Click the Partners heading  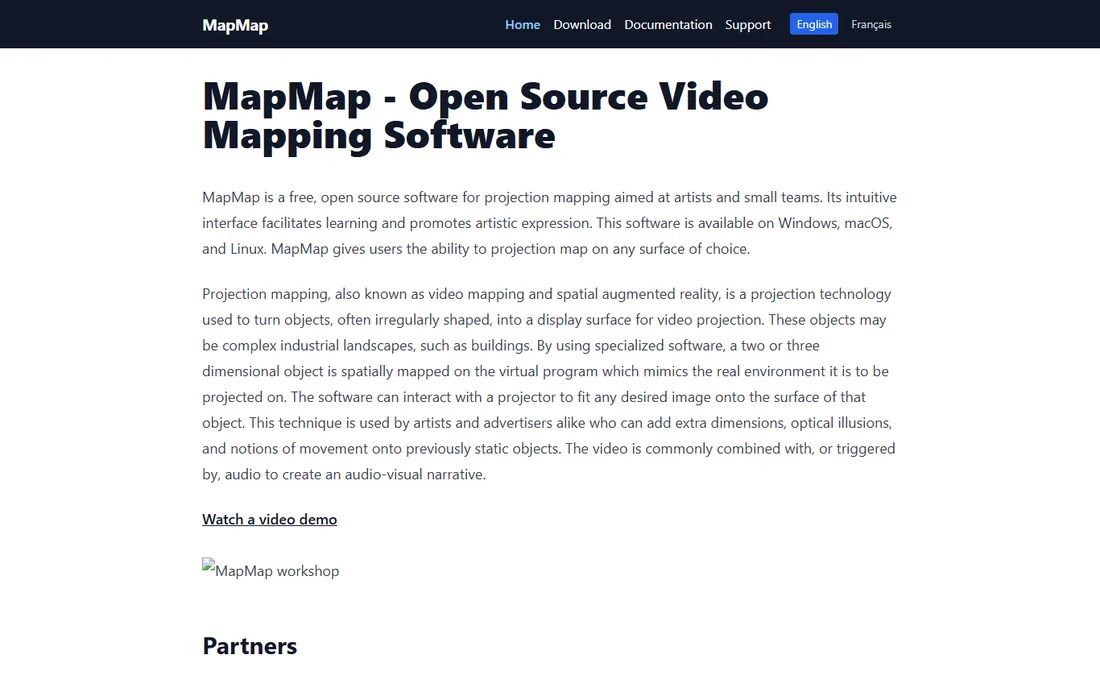click(250, 646)
